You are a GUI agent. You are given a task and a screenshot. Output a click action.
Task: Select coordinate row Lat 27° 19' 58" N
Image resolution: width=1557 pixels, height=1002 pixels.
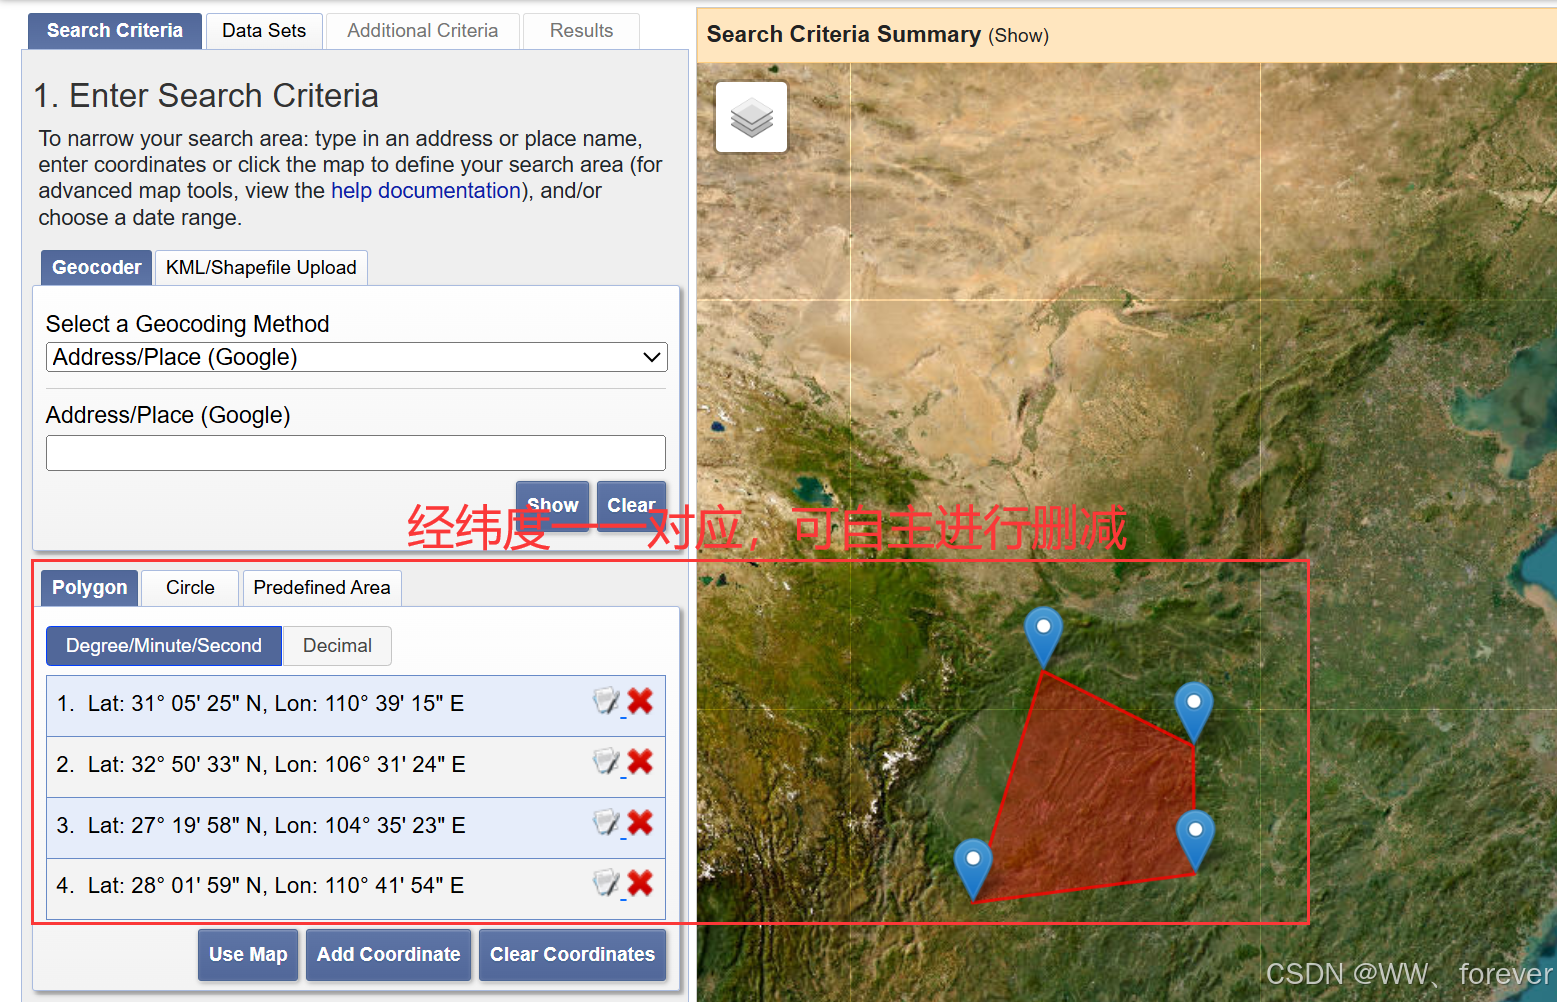356,828
